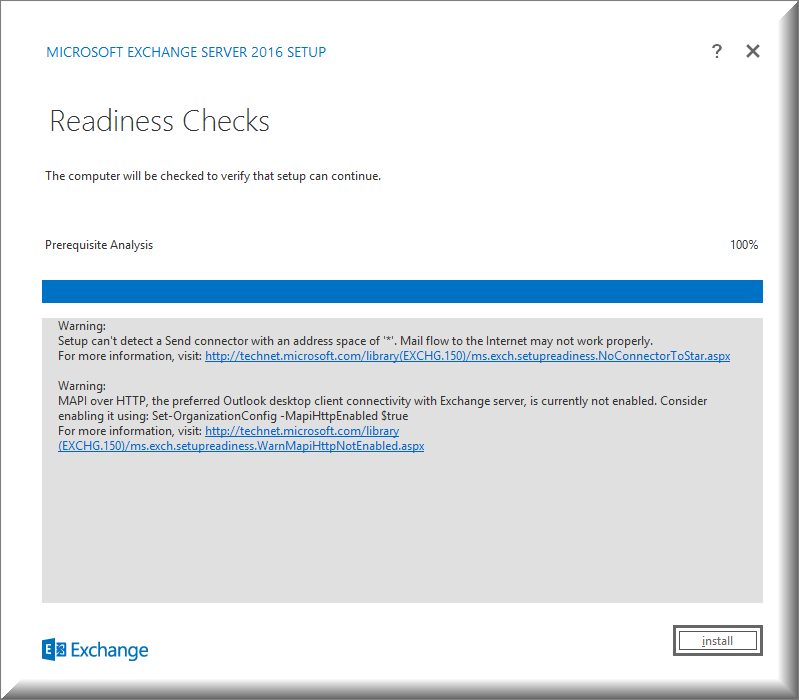Click the 100% progress value

[744, 245]
